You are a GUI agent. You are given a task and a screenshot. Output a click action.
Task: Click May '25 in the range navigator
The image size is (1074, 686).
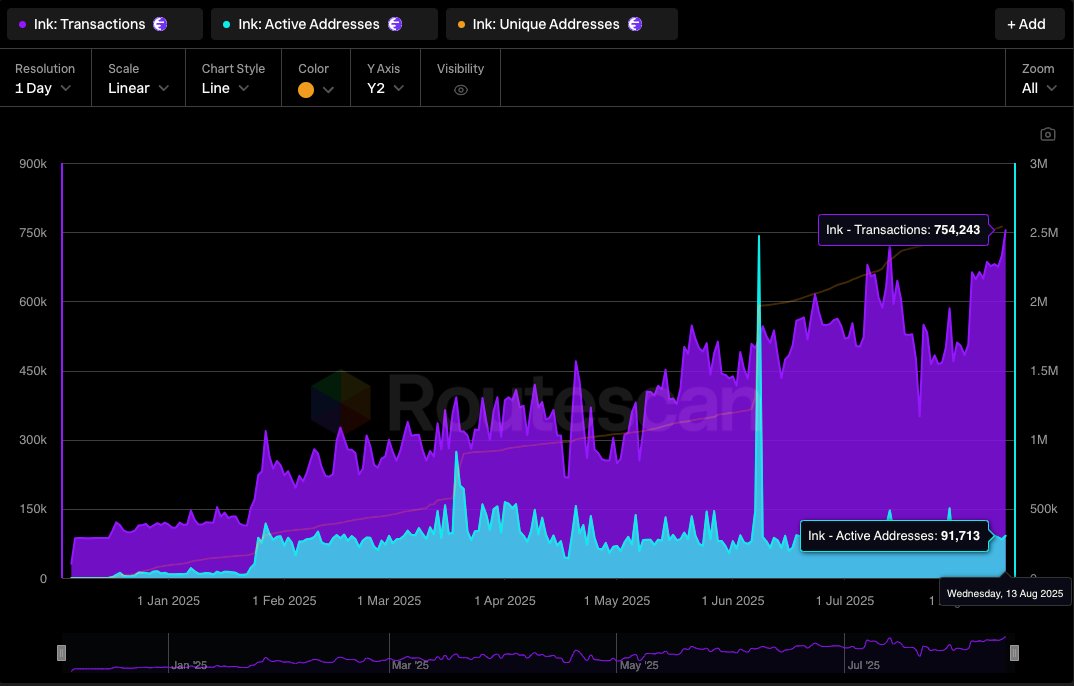pyautogui.click(x=638, y=665)
